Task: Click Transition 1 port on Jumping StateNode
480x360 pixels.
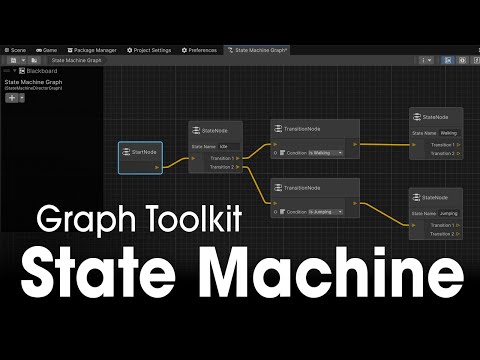Action: point(458,225)
